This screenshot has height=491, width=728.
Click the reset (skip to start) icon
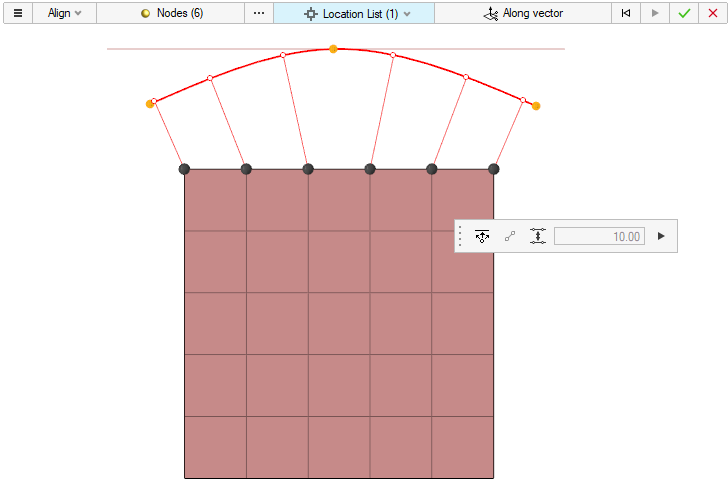coord(626,13)
